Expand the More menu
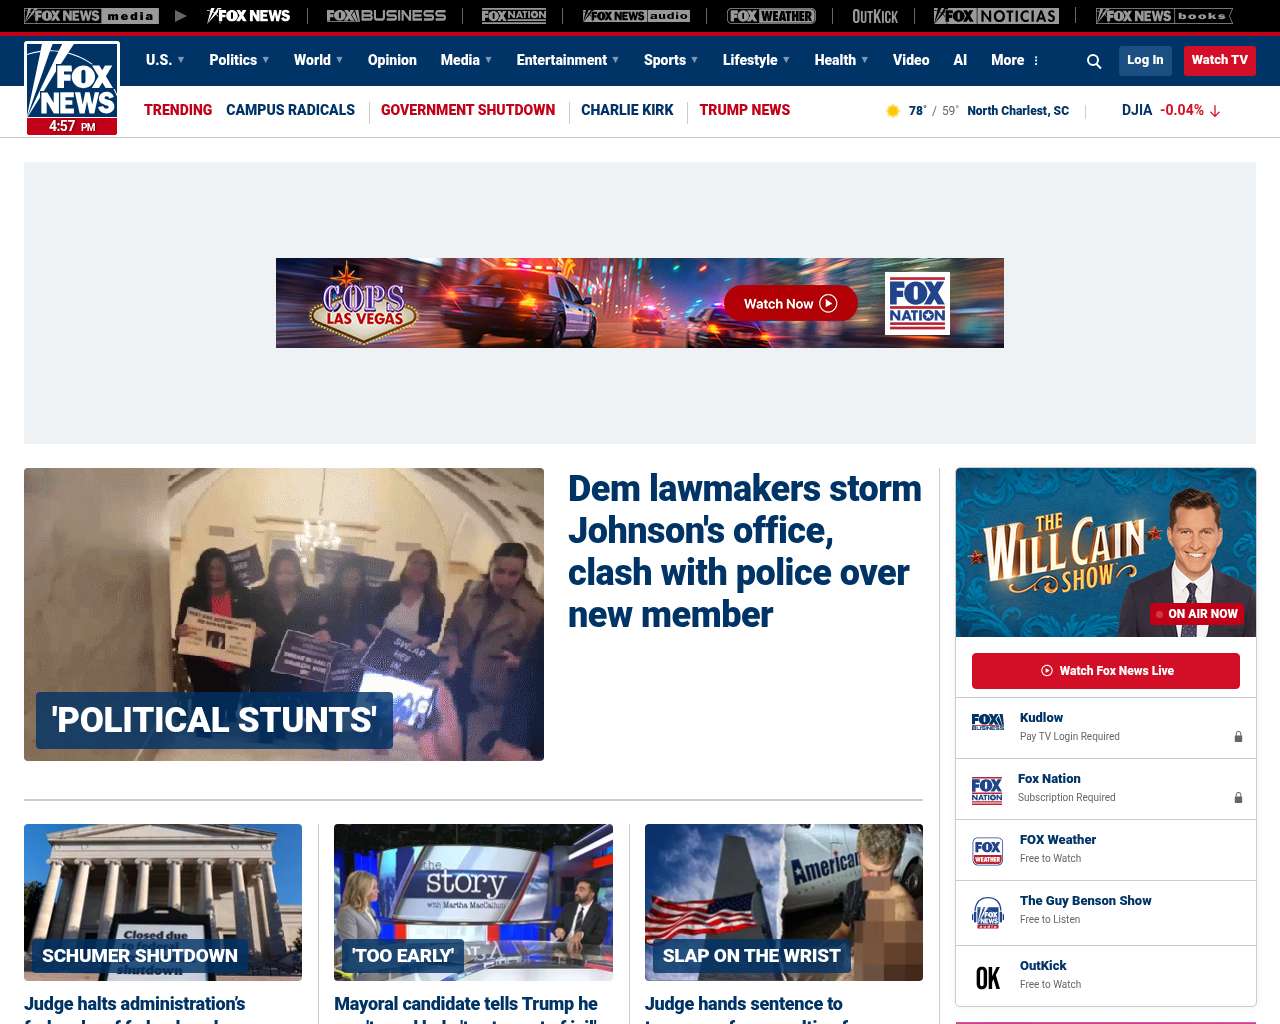The height and width of the screenshot is (1024, 1280). click(x=1015, y=60)
